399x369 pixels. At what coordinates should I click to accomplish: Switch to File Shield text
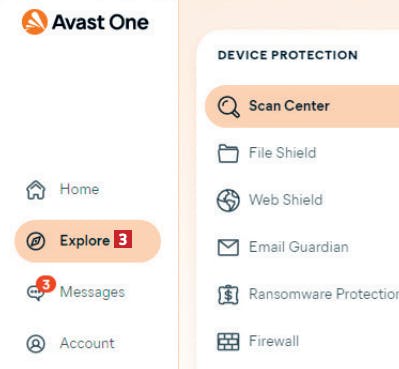coord(282,153)
